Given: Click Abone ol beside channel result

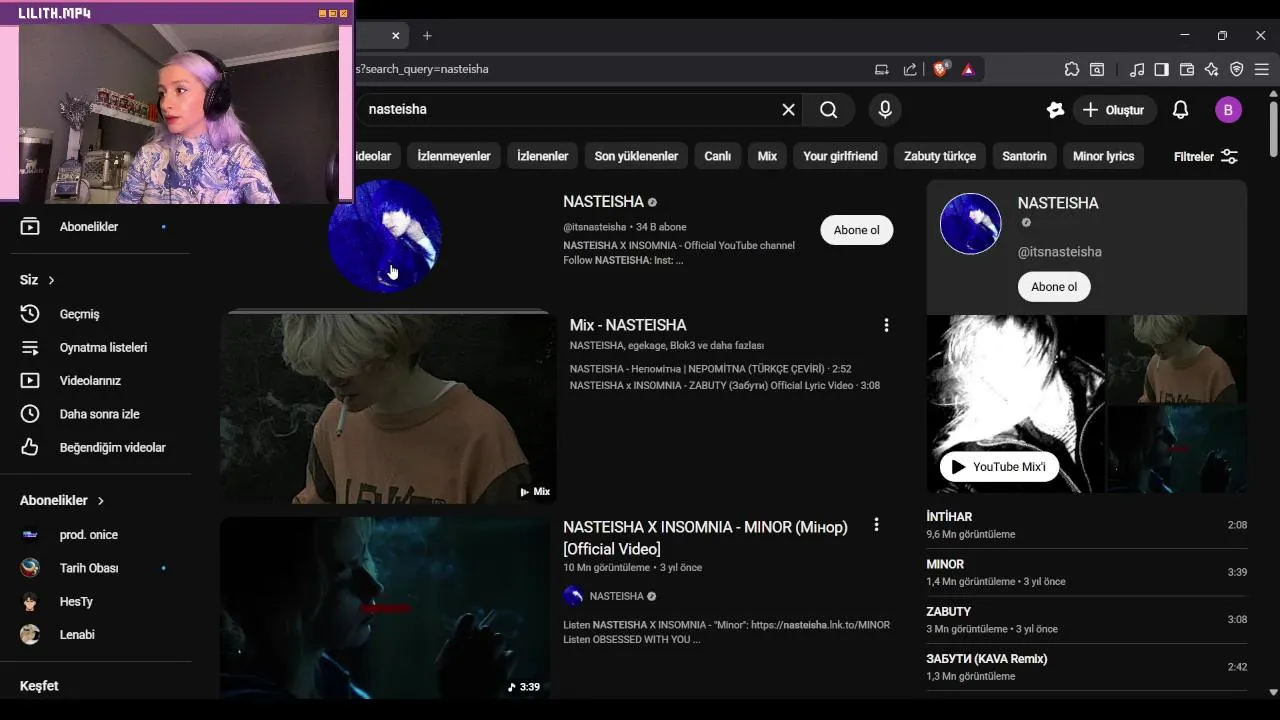Looking at the screenshot, I should coord(857,230).
